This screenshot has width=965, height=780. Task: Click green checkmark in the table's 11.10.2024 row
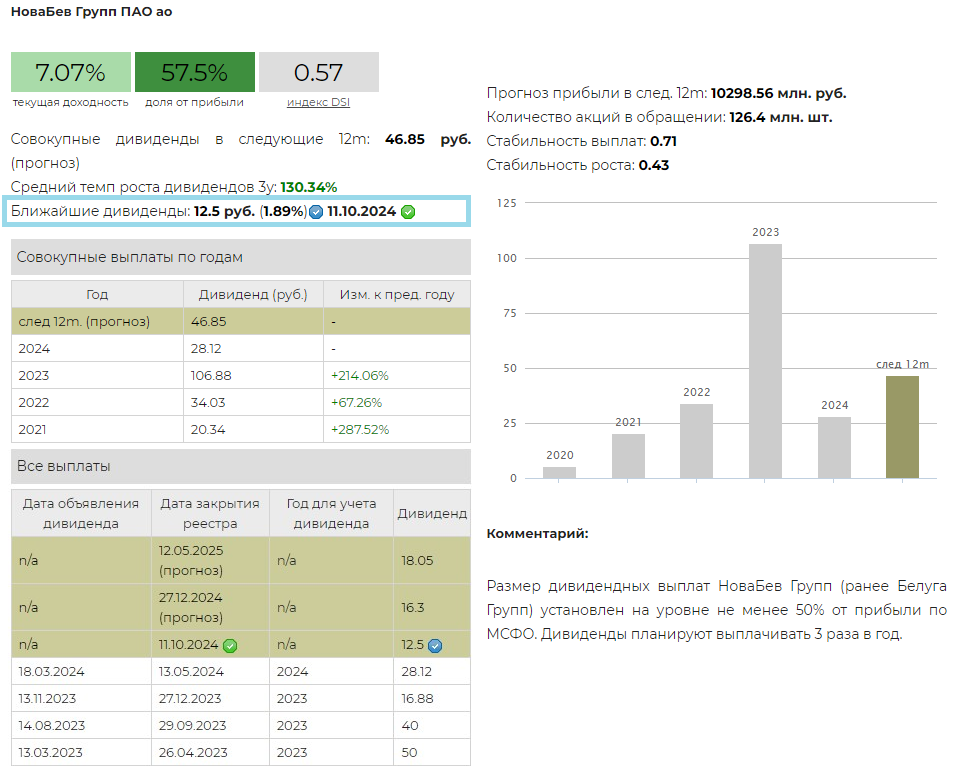tap(230, 645)
